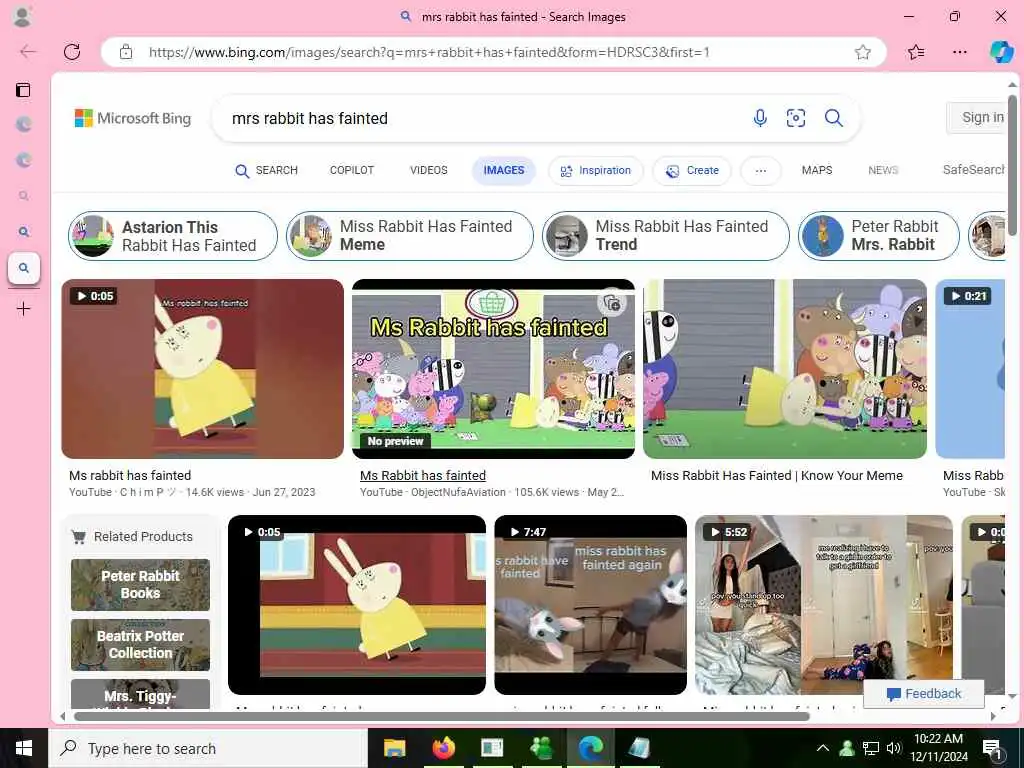Open underlined Ms Rabbit has fainted link
Image resolution: width=1024 pixels, height=768 pixels.
click(x=423, y=475)
